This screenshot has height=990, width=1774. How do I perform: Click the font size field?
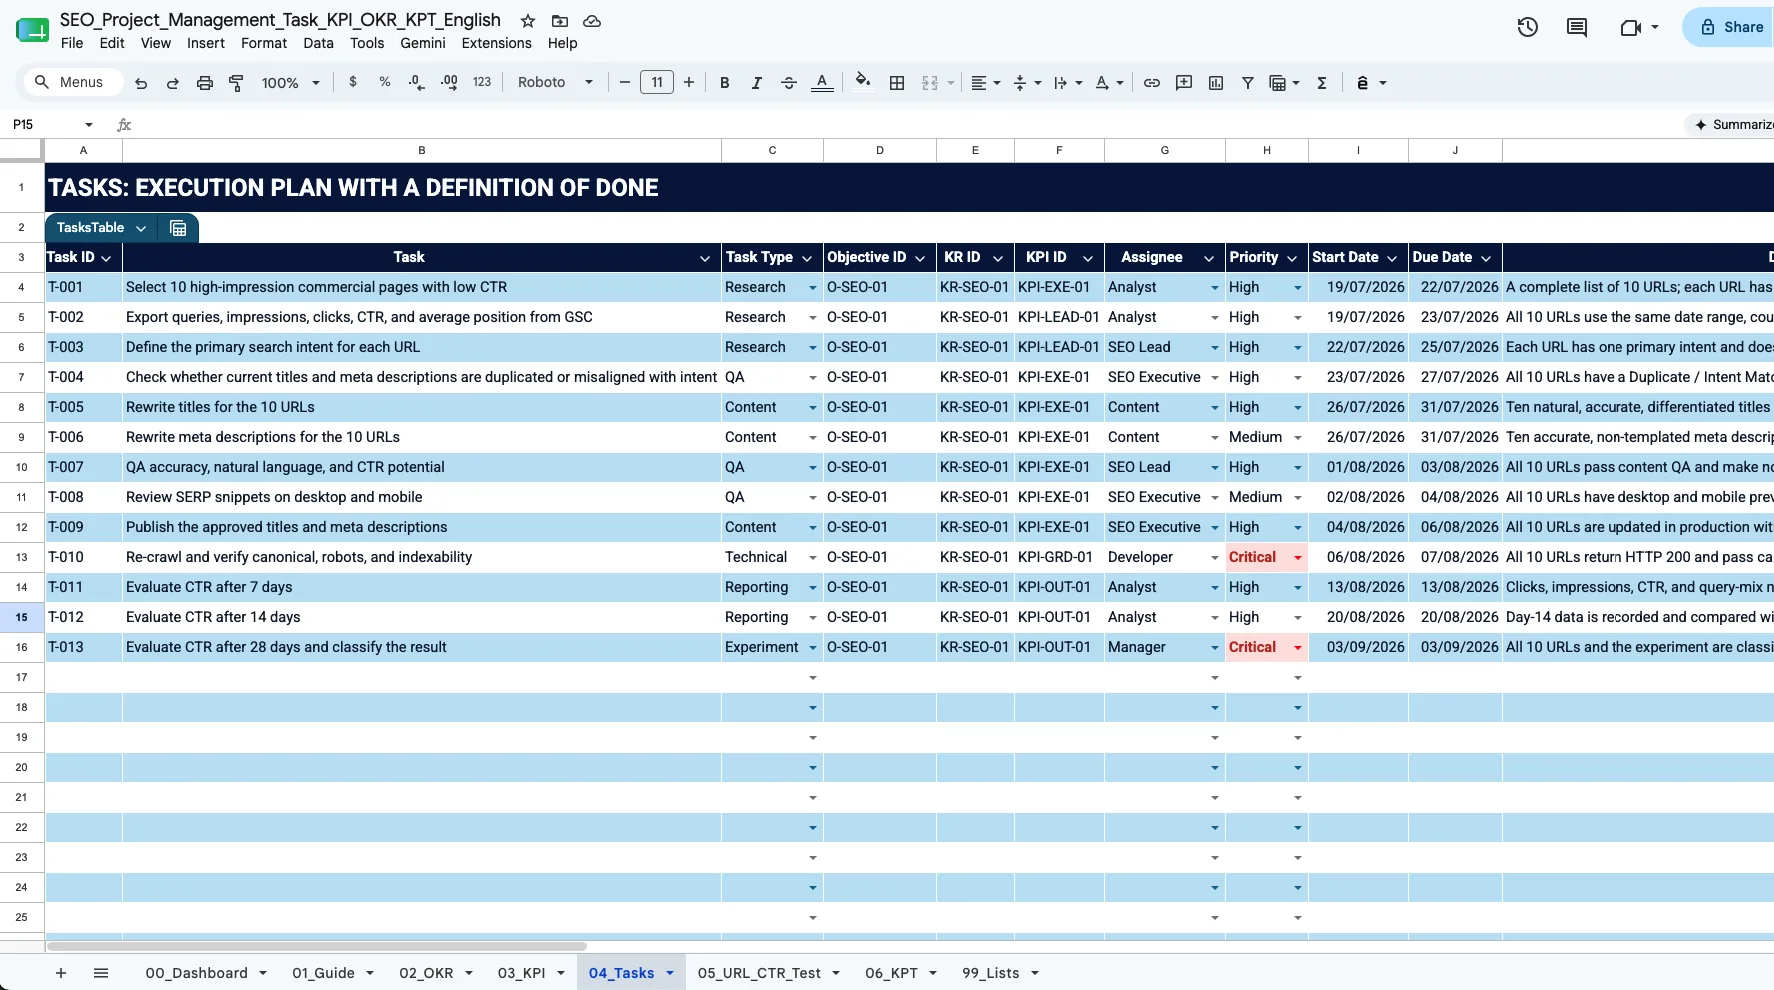point(657,83)
